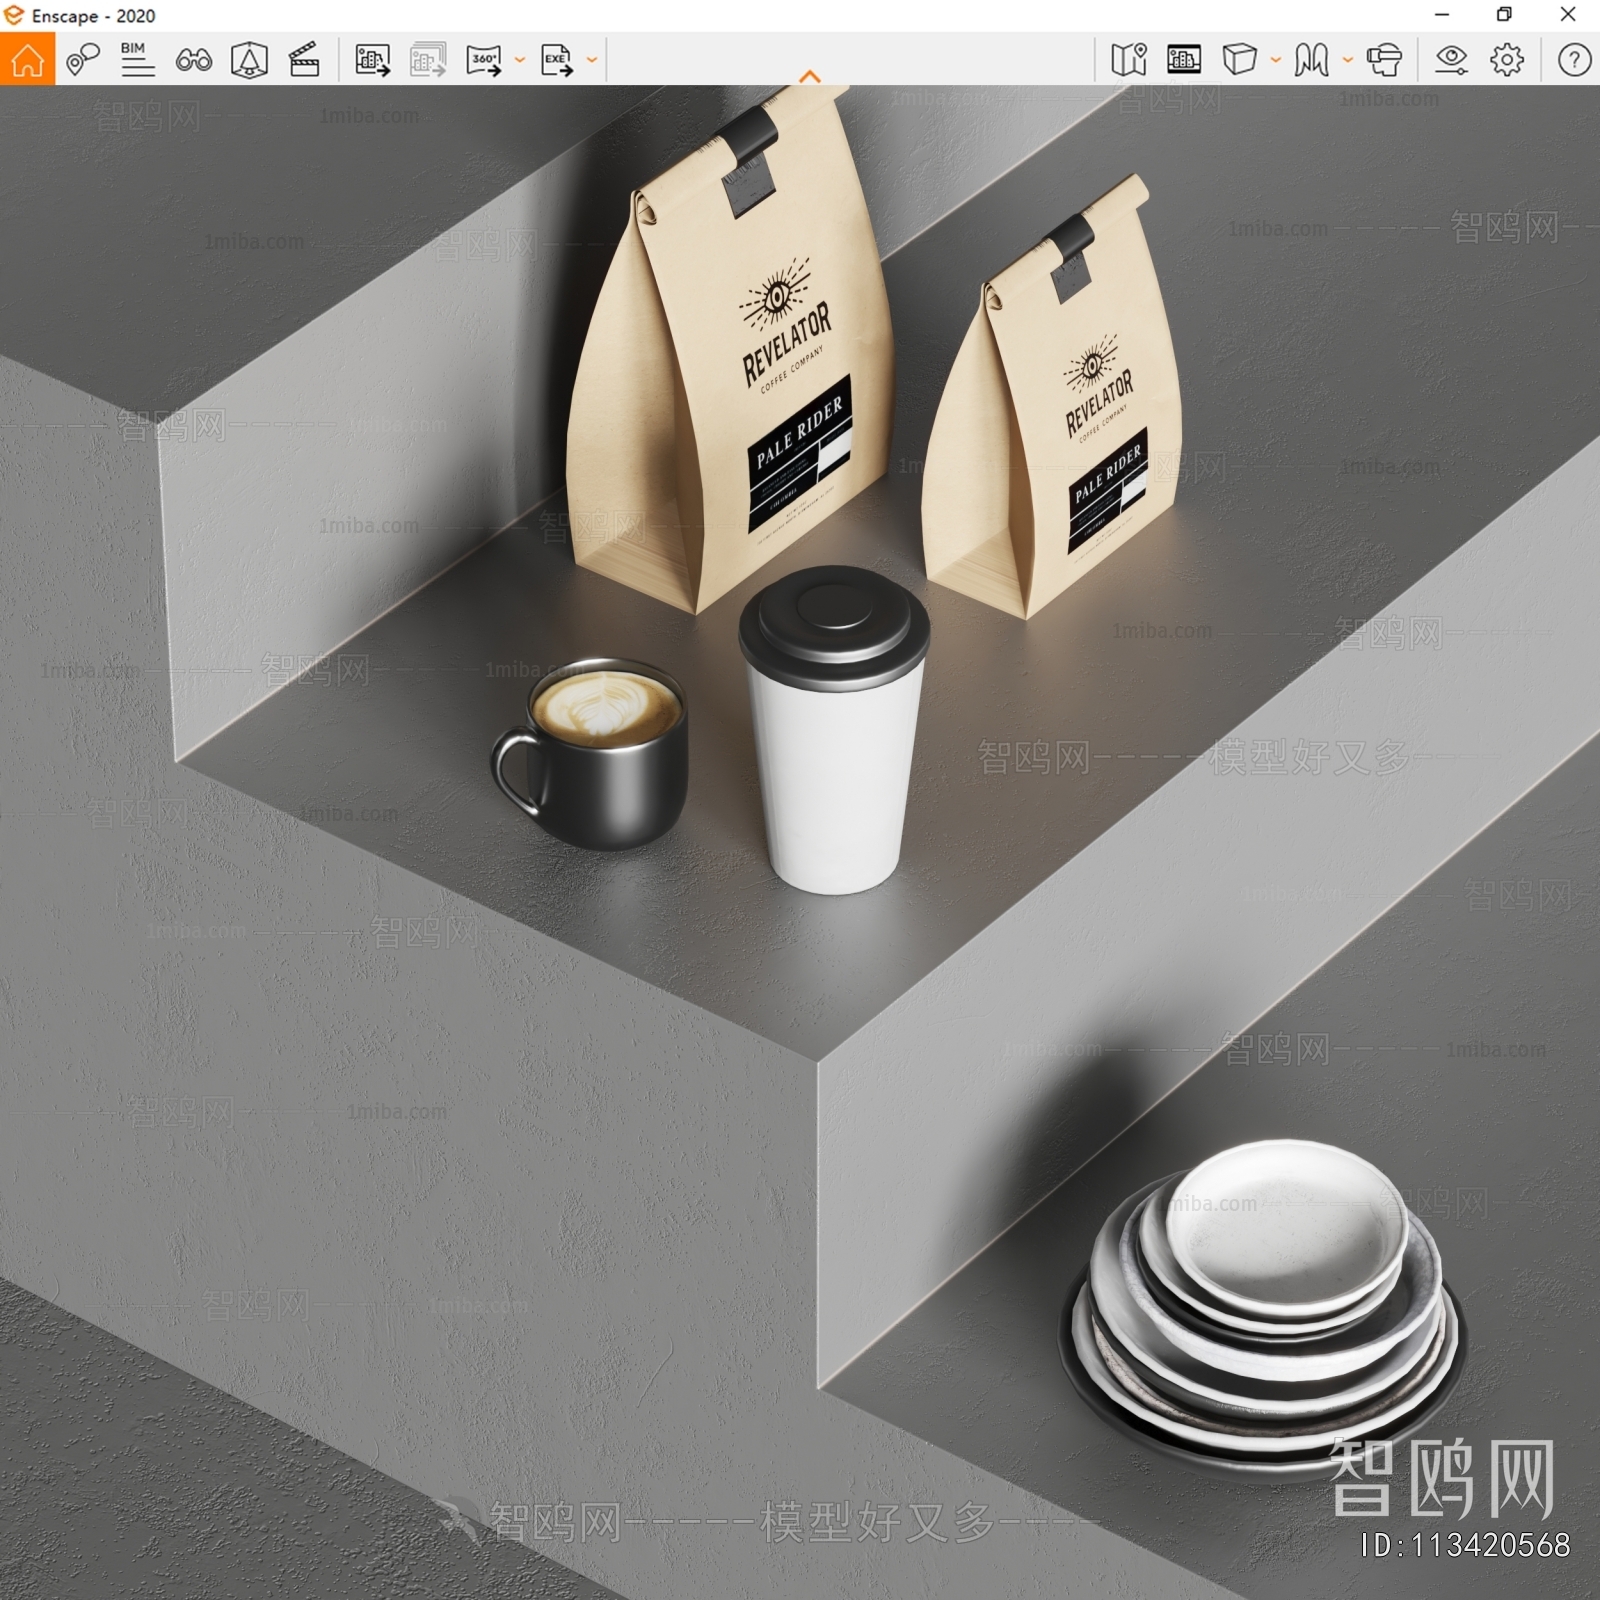Click the 360 panorama export icon
1600x1600 pixels.
484,60
